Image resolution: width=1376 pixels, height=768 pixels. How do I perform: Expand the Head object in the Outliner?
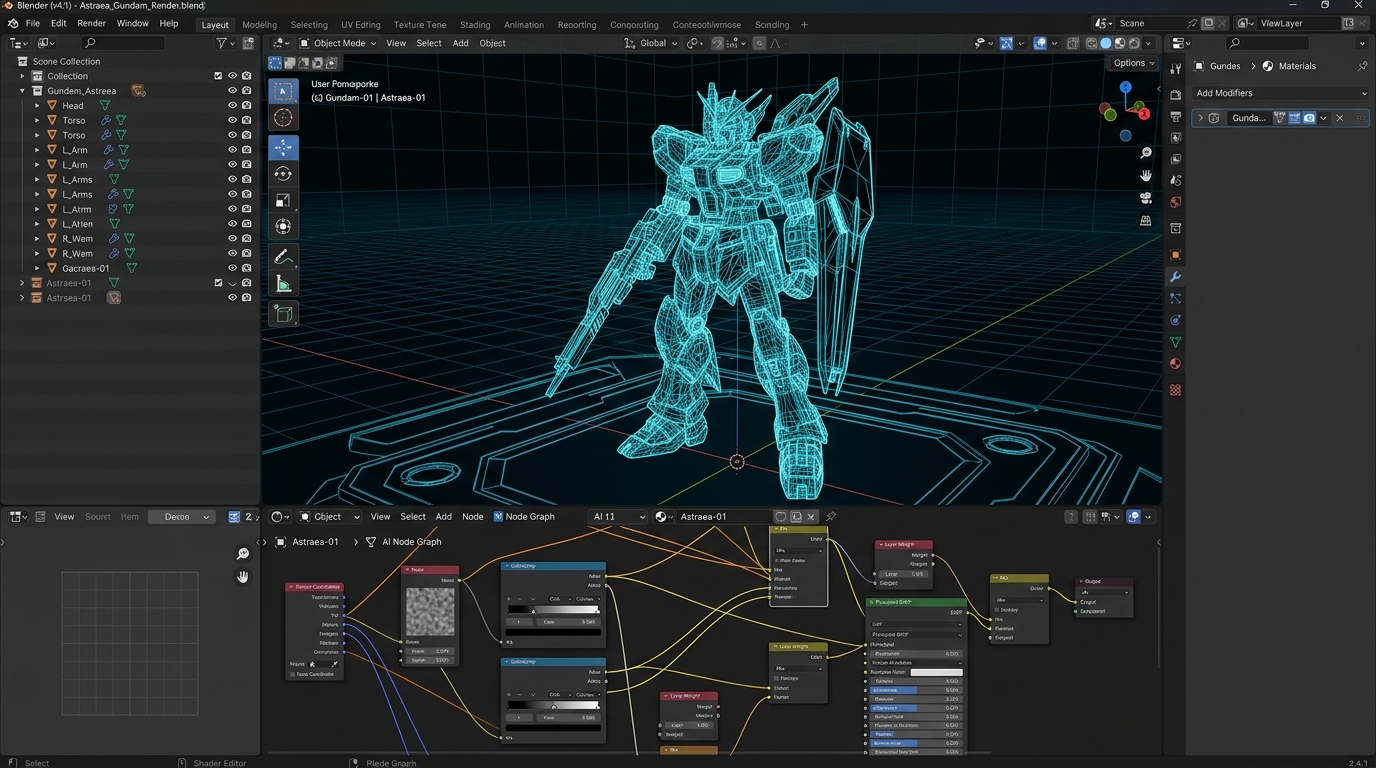(x=37, y=106)
